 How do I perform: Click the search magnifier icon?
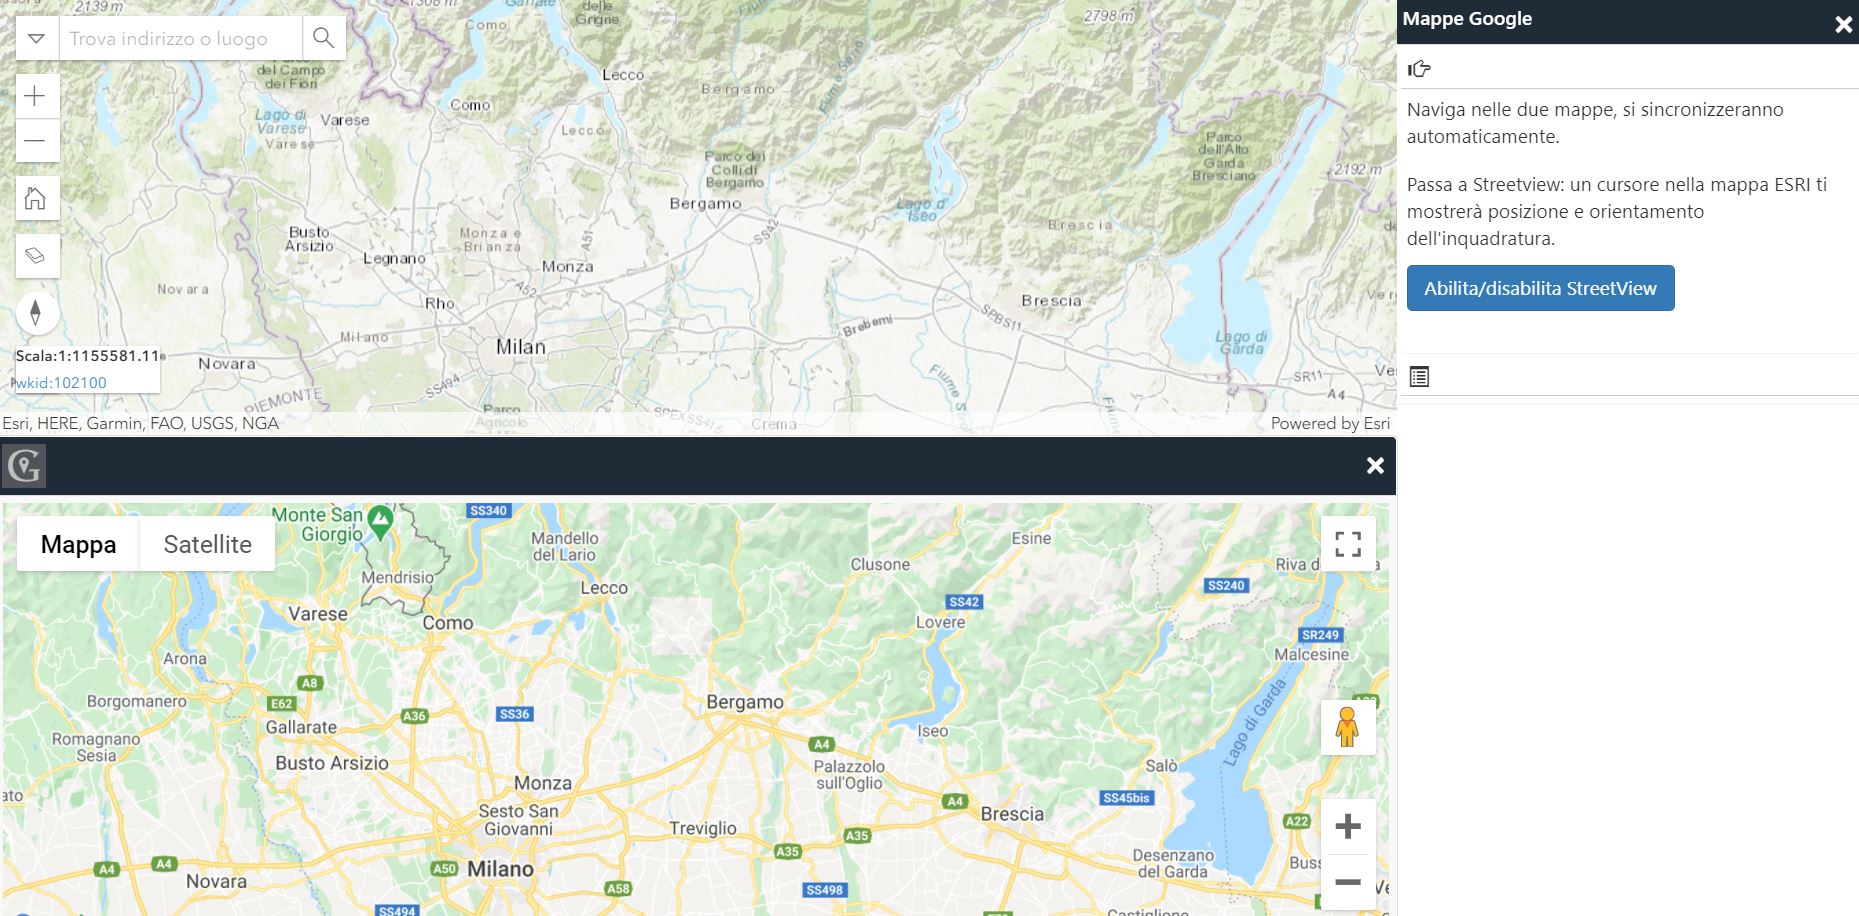point(323,38)
